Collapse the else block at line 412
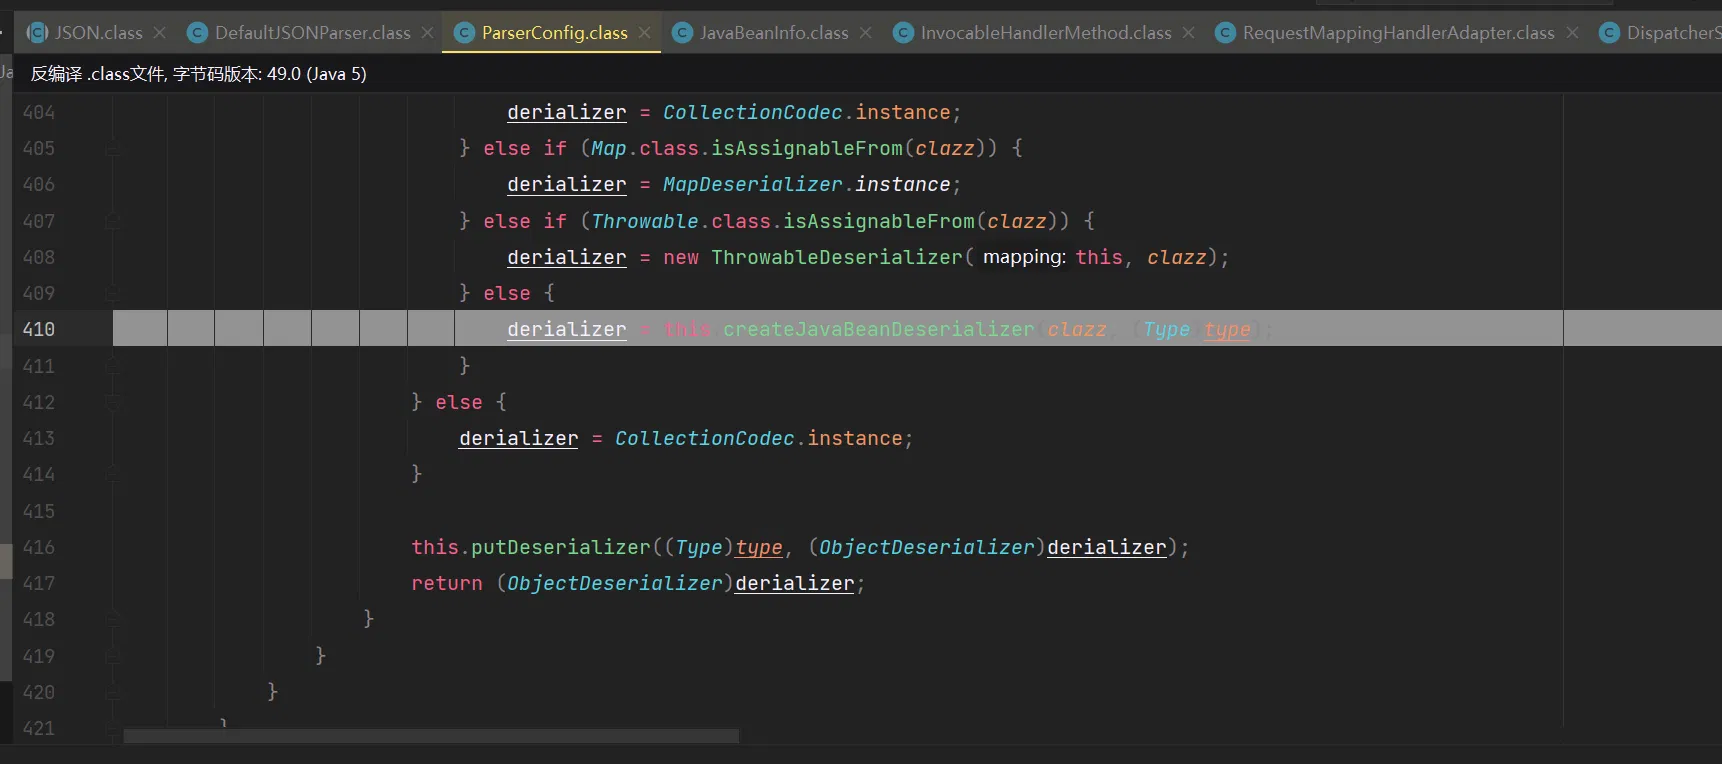 tap(113, 403)
